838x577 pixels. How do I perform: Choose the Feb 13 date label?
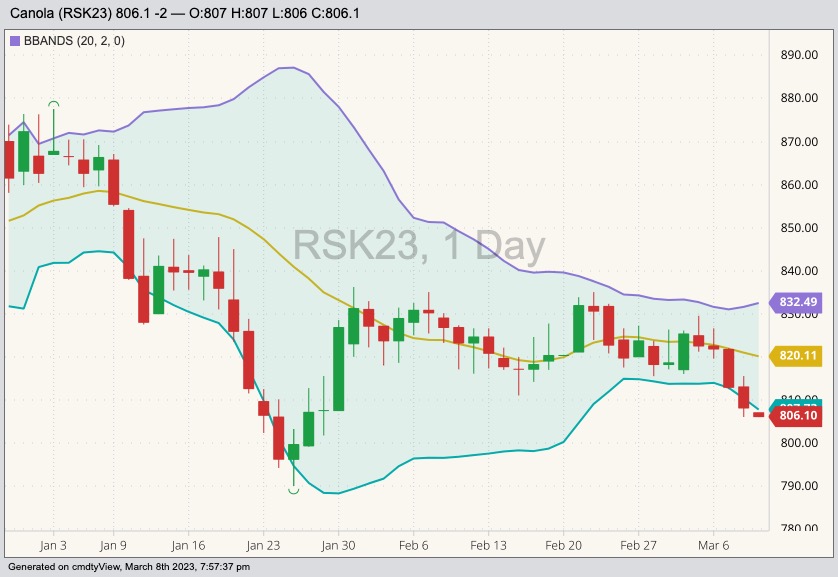[489, 546]
